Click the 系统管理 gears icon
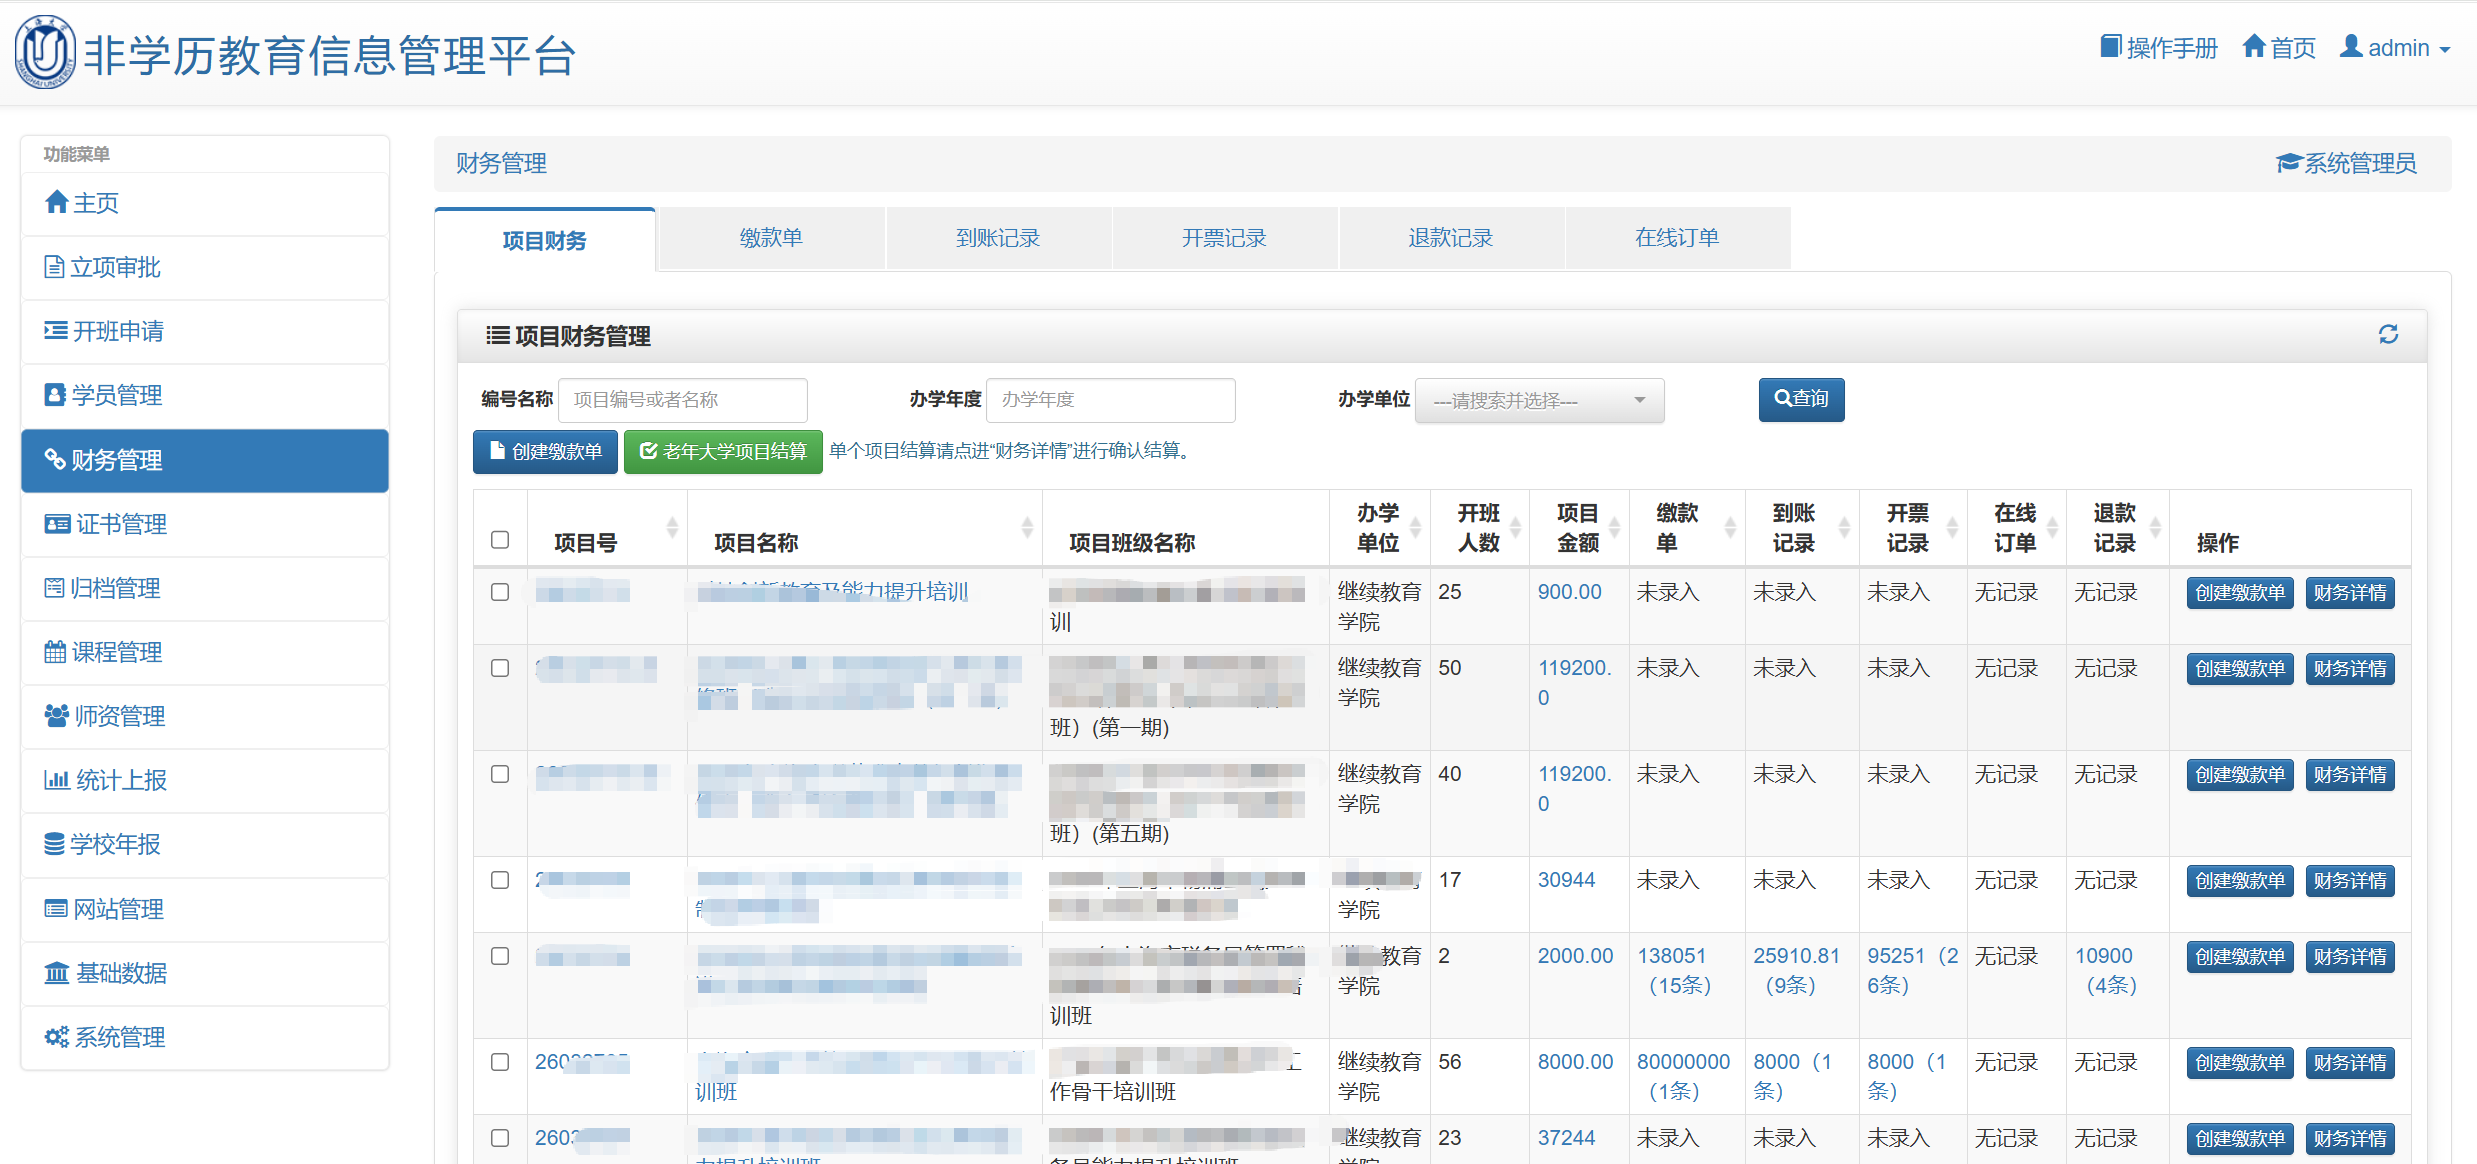 click(x=57, y=1037)
